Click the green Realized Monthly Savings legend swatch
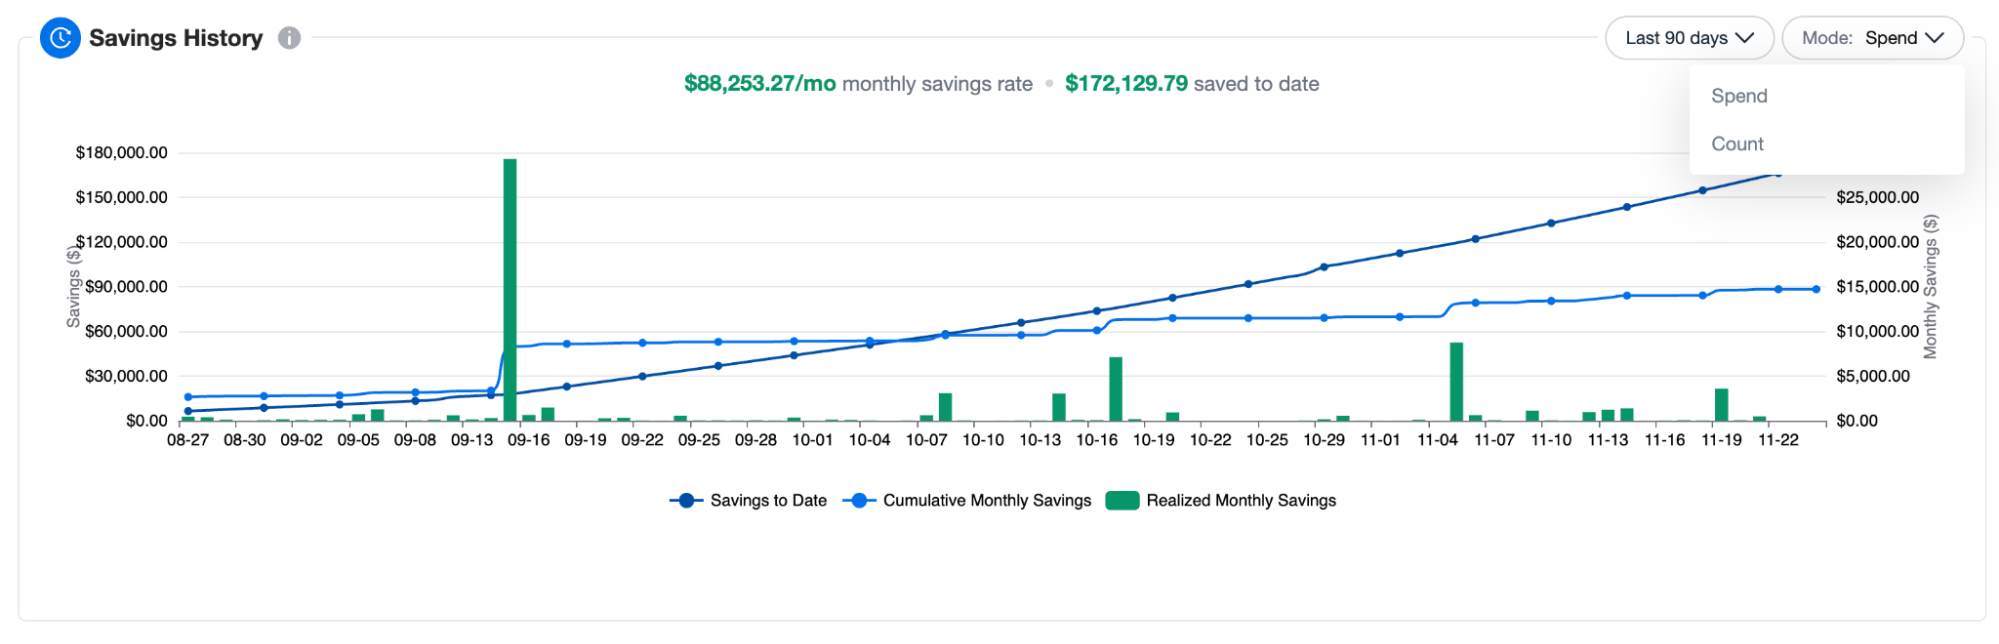1999x644 pixels. 1122,501
